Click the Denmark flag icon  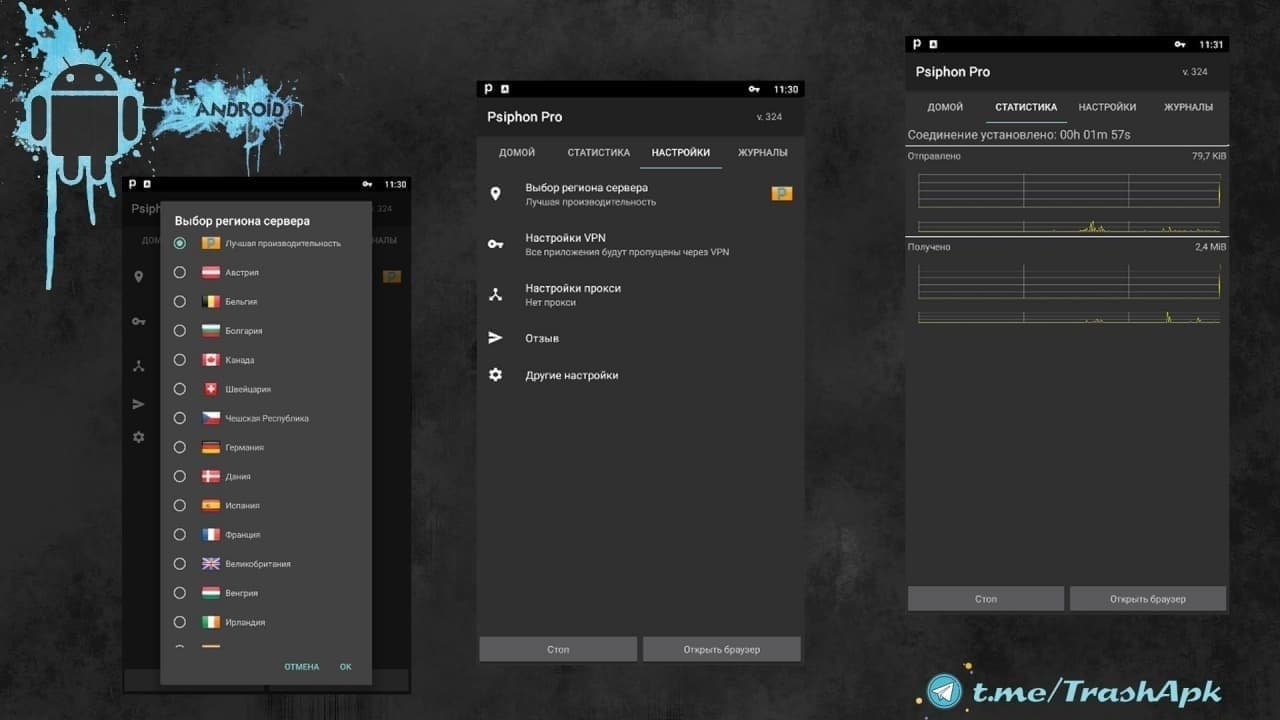pyautogui.click(x=211, y=476)
